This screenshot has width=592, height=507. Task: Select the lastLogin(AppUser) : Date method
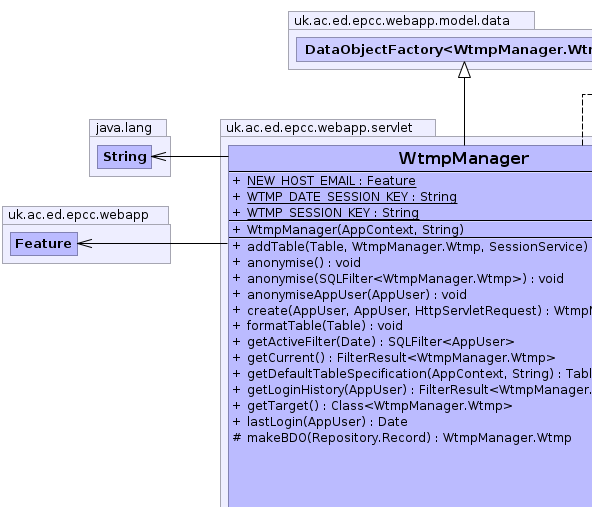click(327, 422)
